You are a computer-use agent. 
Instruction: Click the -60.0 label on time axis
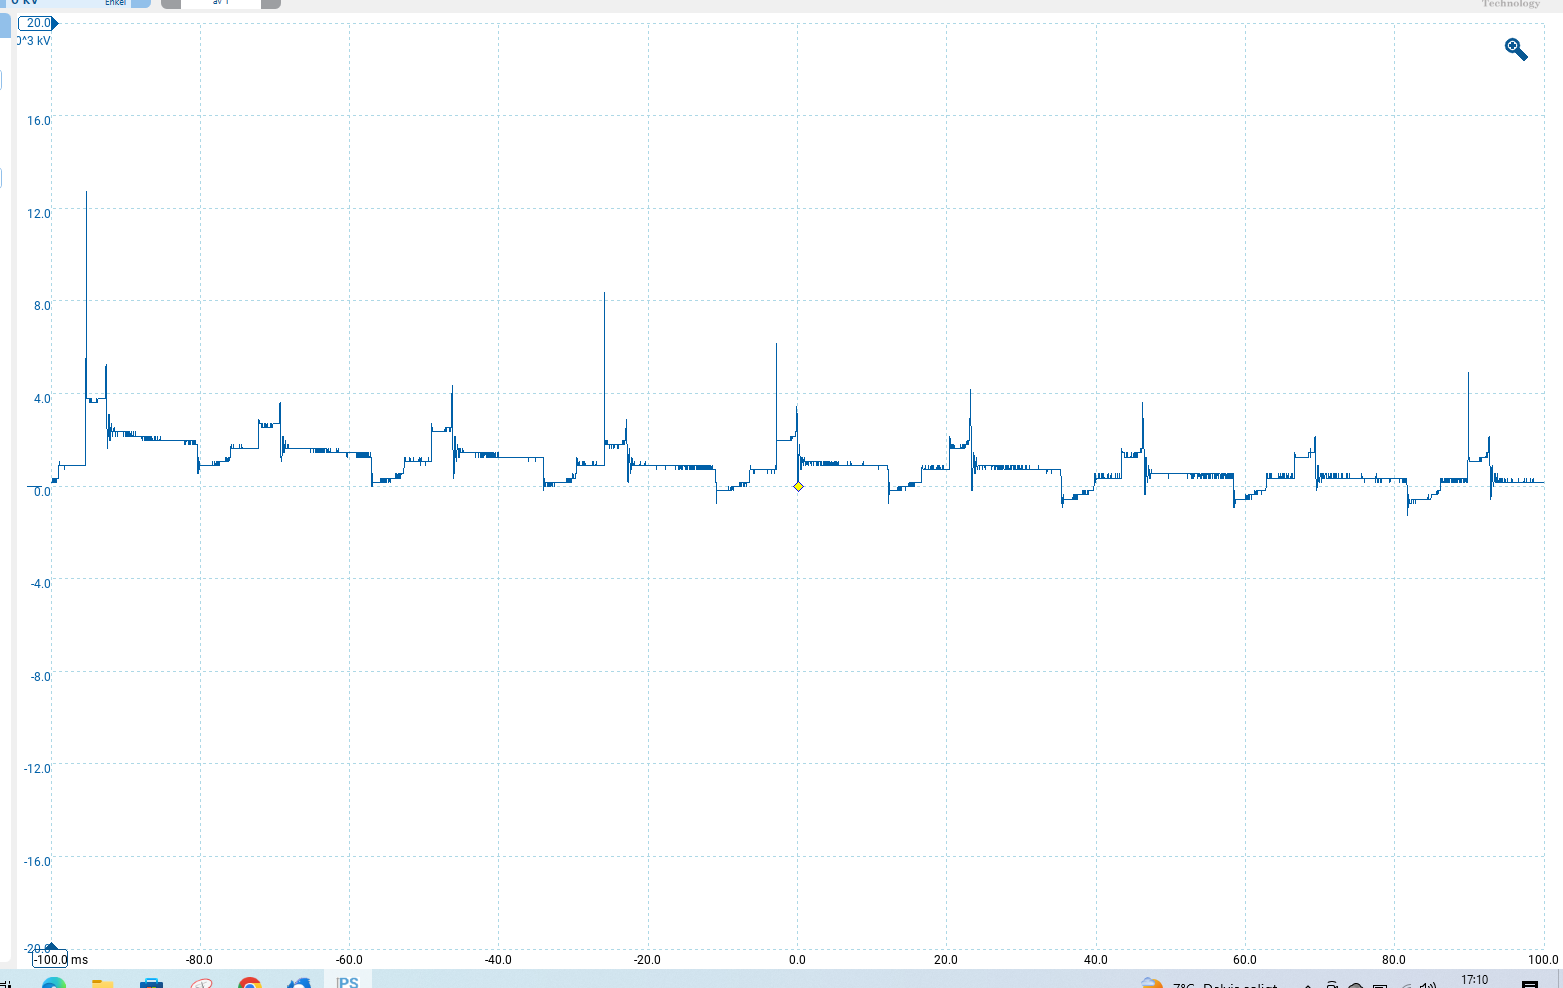click(349, 960)
